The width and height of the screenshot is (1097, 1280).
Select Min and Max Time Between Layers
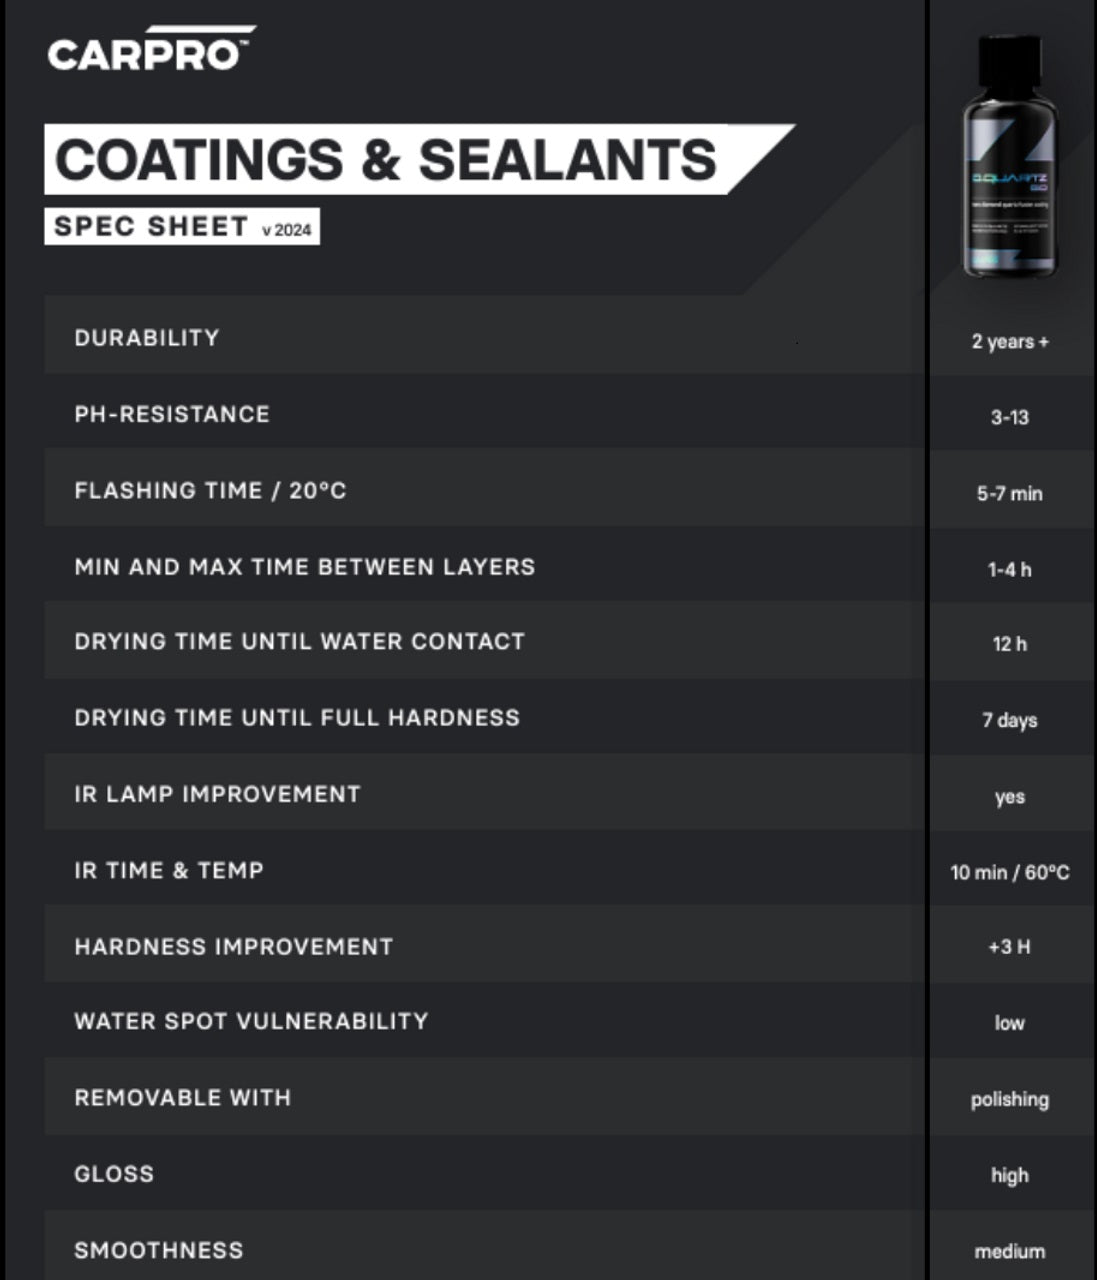tap(305, 567)
